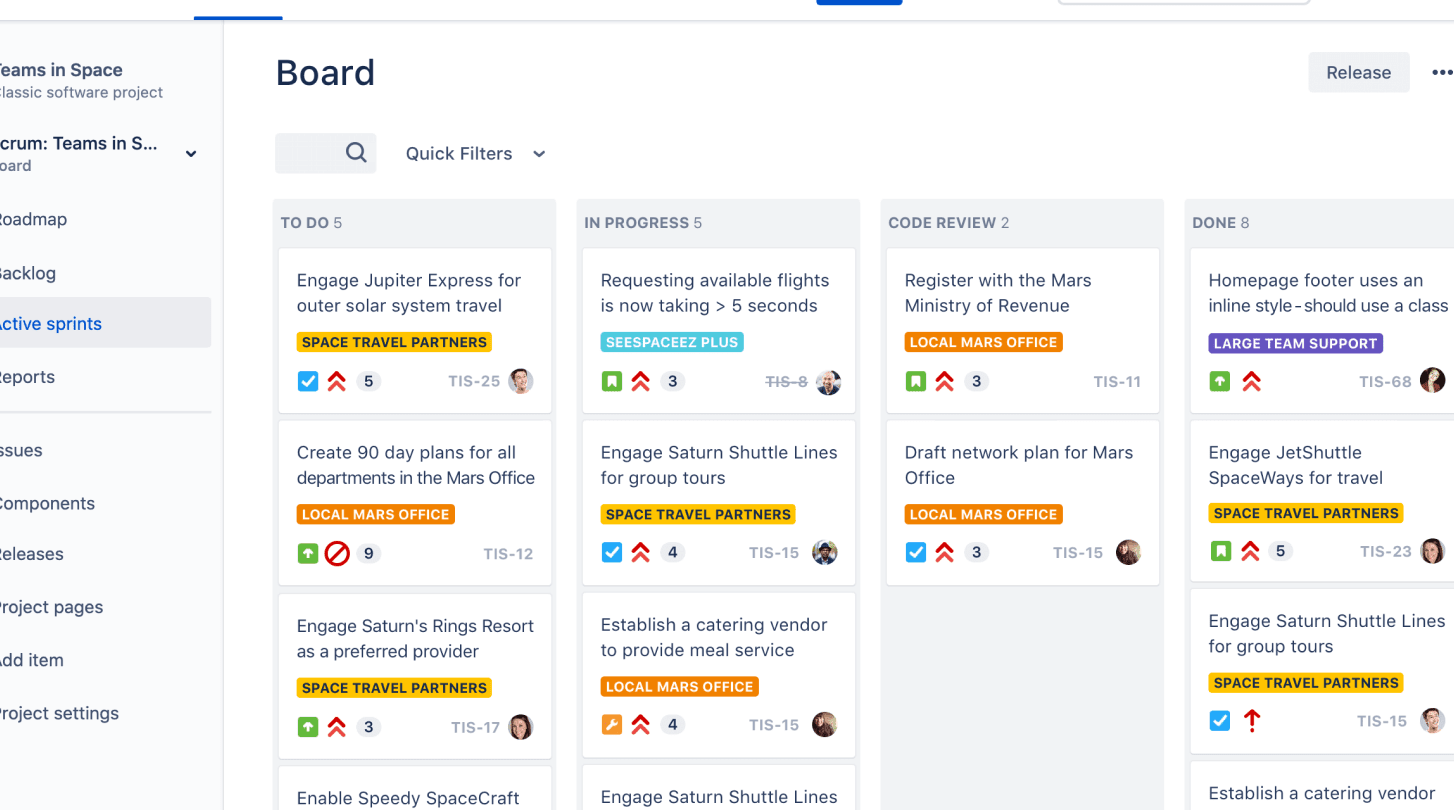
Task: Click priority chevrons on Draft network plan card
Action: coord(945,552)
